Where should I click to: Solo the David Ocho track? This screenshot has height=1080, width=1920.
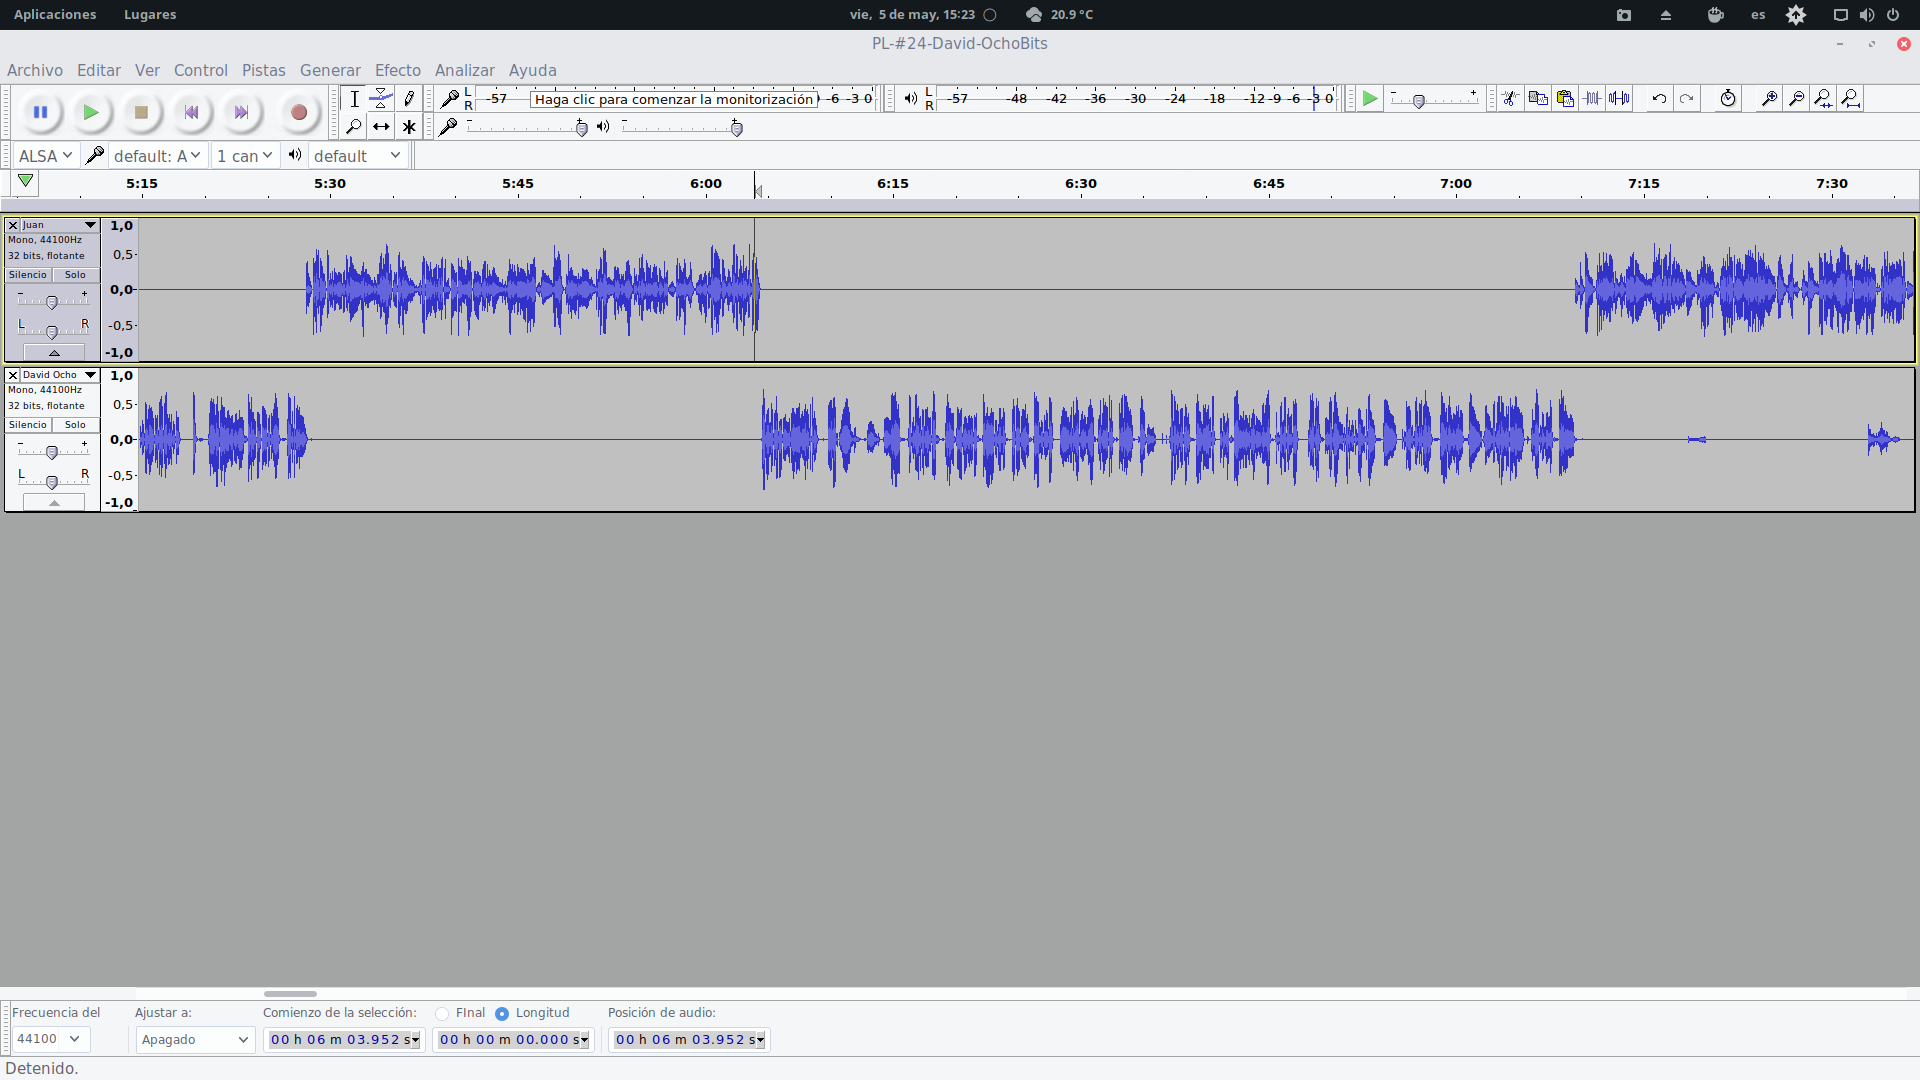(76, 425)
